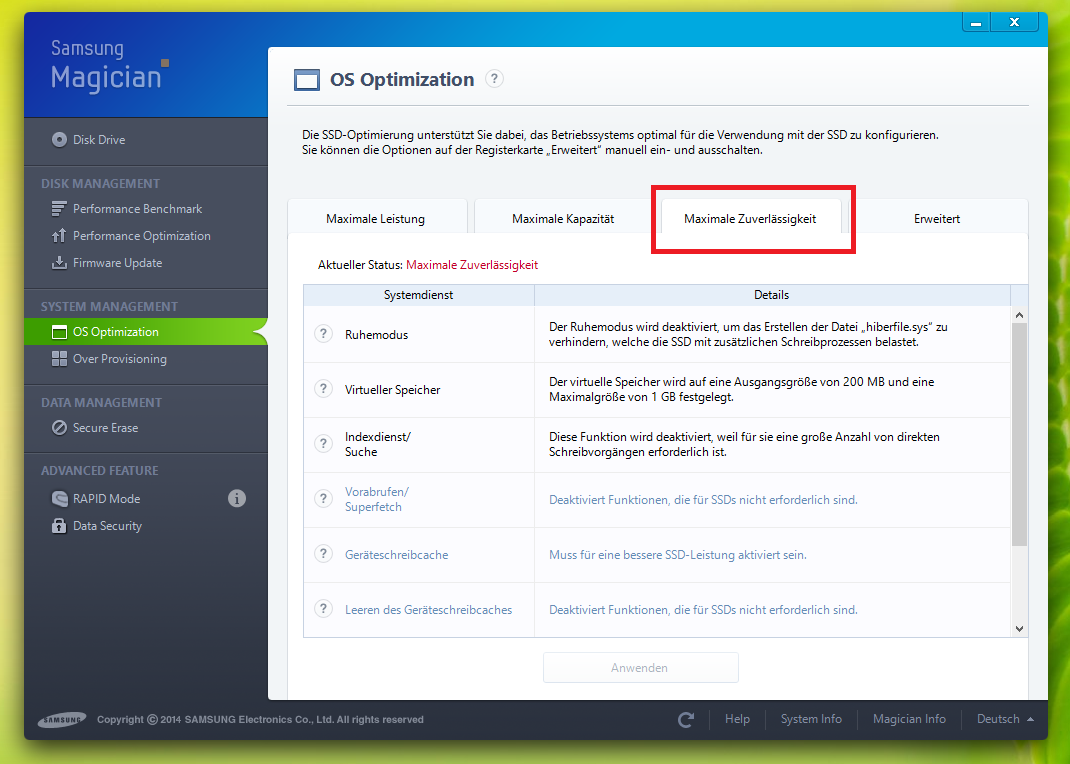Click help icon beside OS Optimization title

pos(494,79)
